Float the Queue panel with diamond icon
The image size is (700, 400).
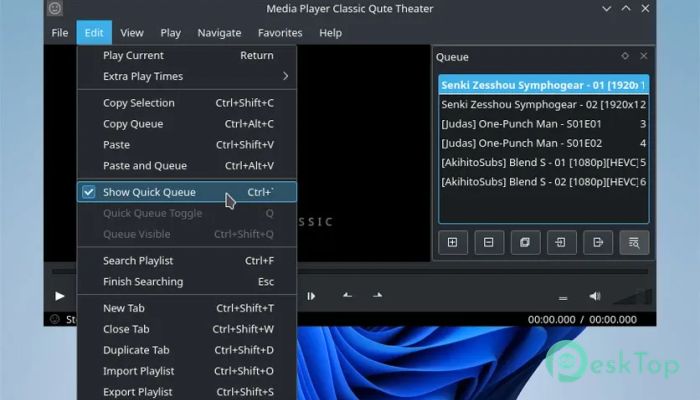(625, 56)
